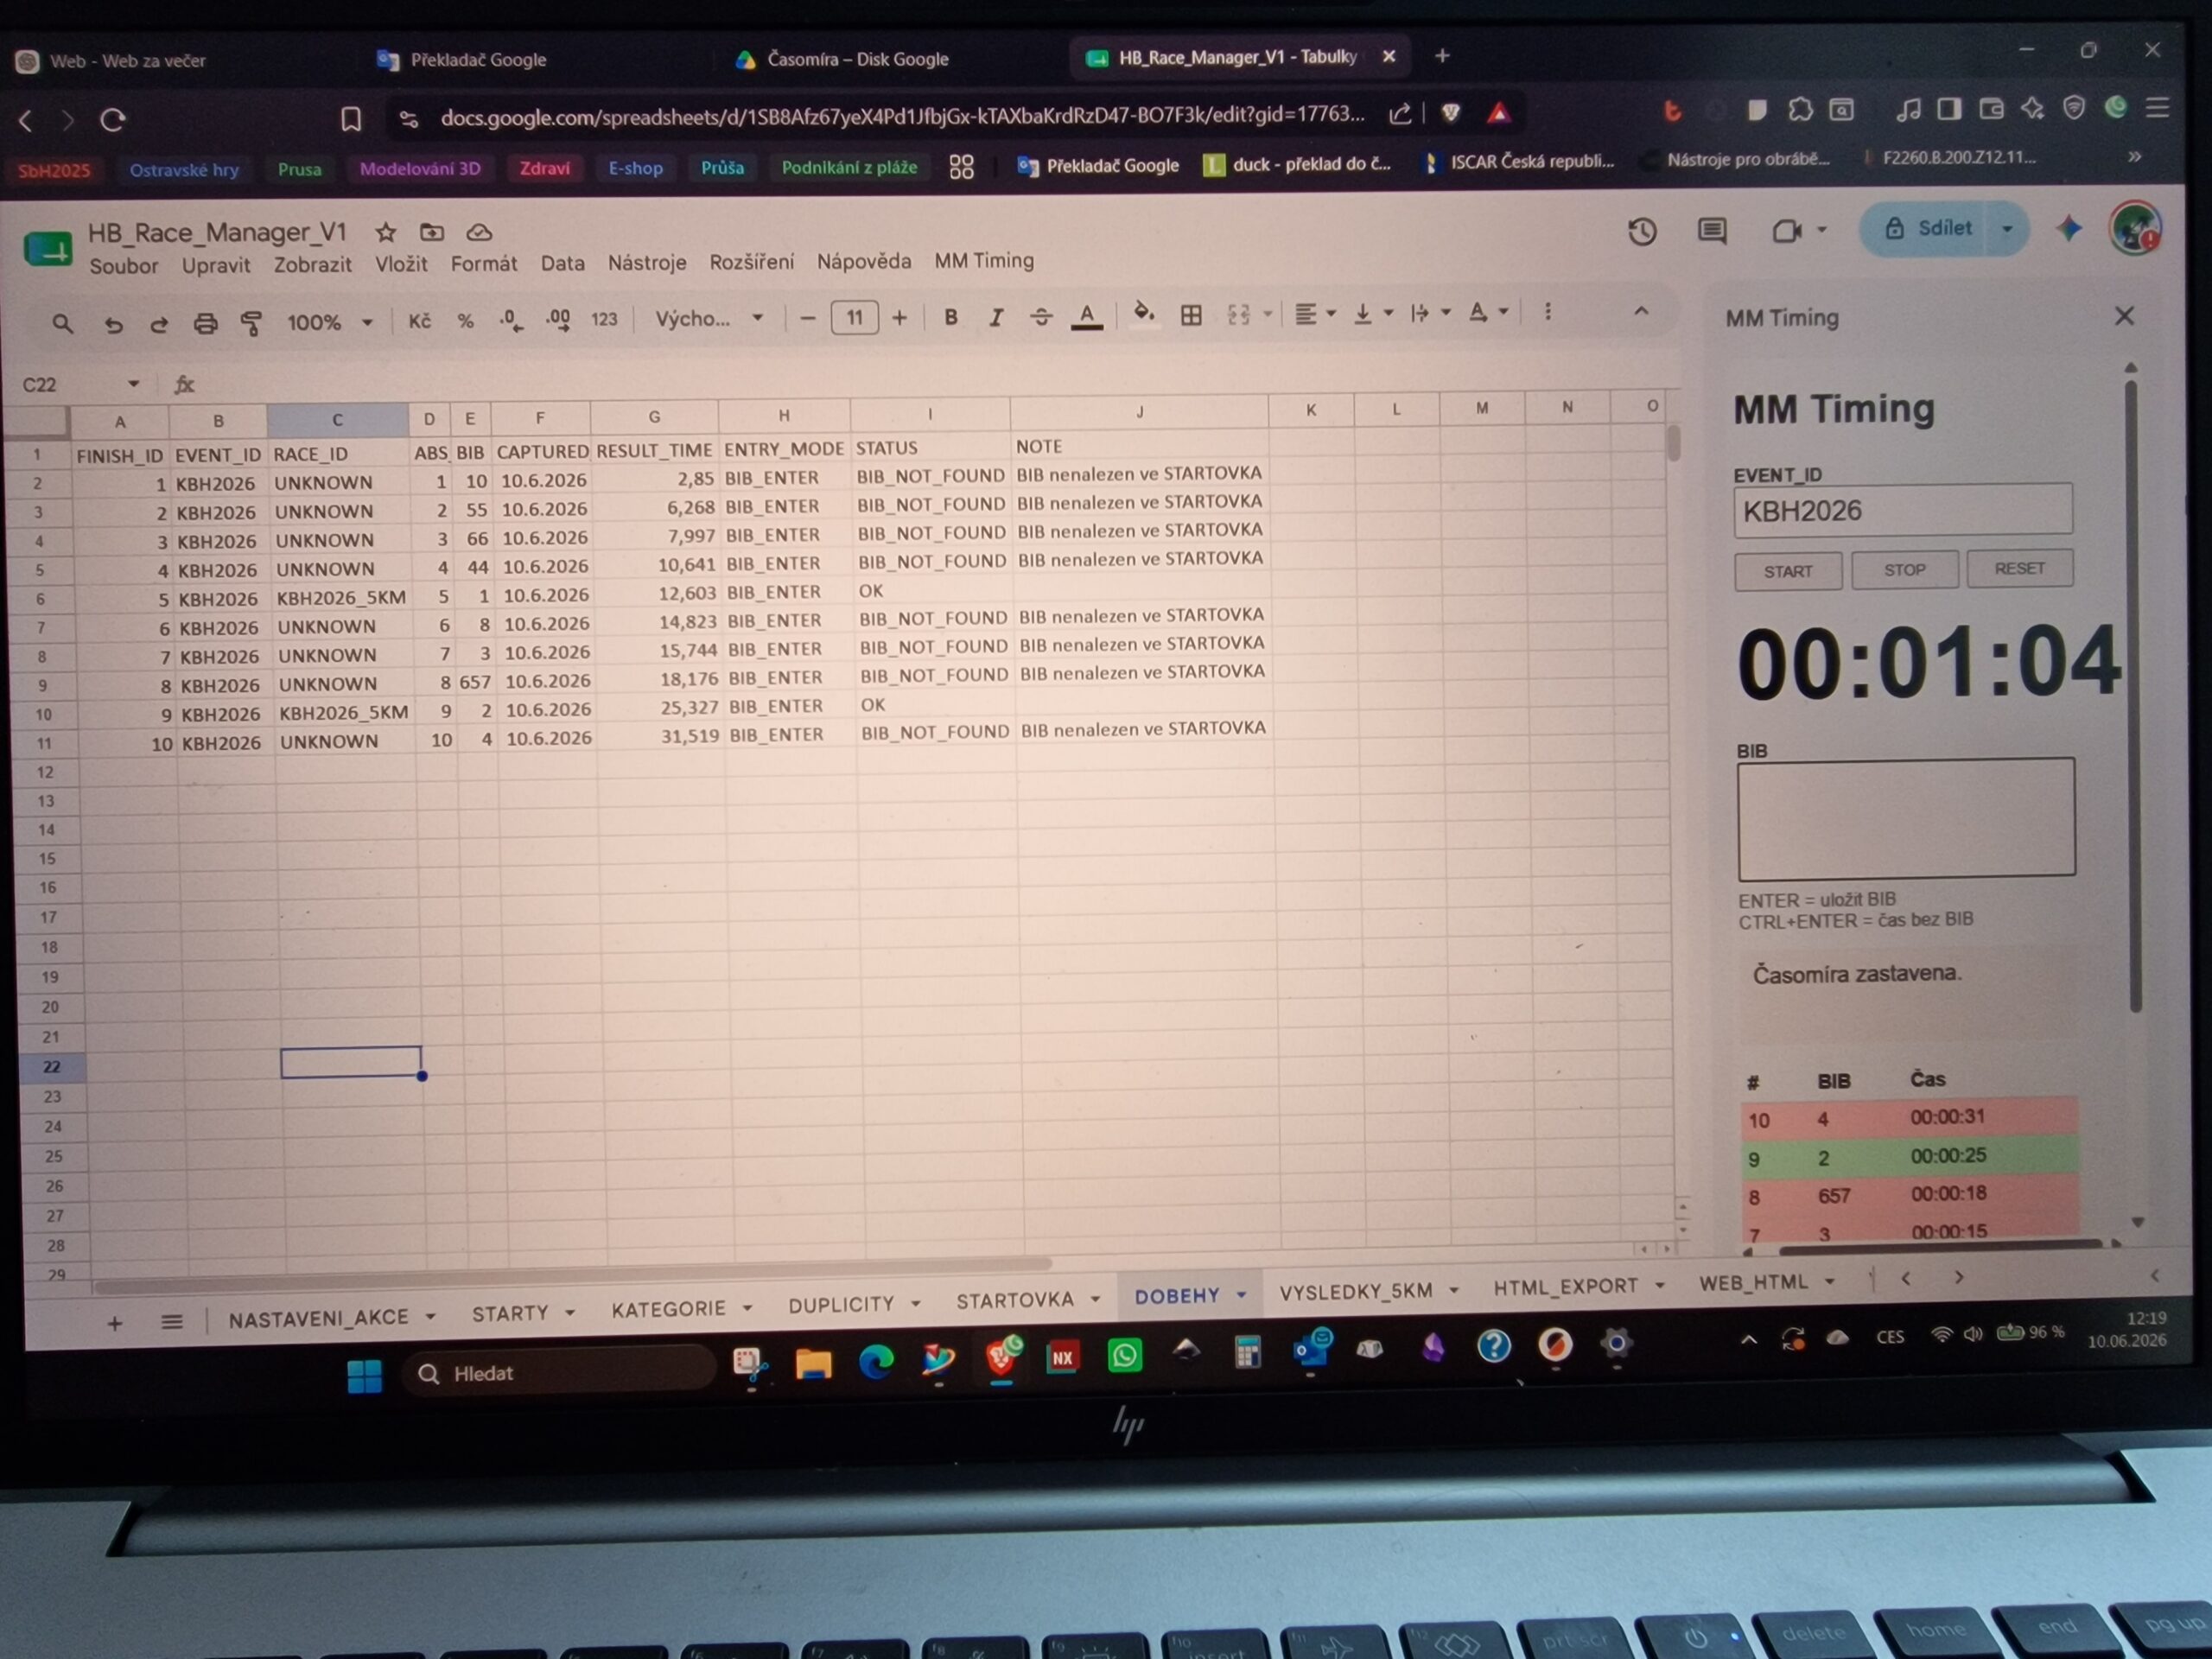Open the font family dropdown Výcho...

[x=708, y=319]
